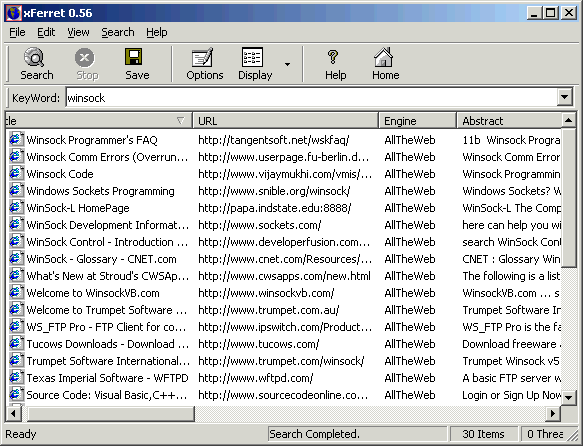Click page icon beside Texas Imperial Software
The height and width of the screenshot is (446, 583).
[17, 378]
